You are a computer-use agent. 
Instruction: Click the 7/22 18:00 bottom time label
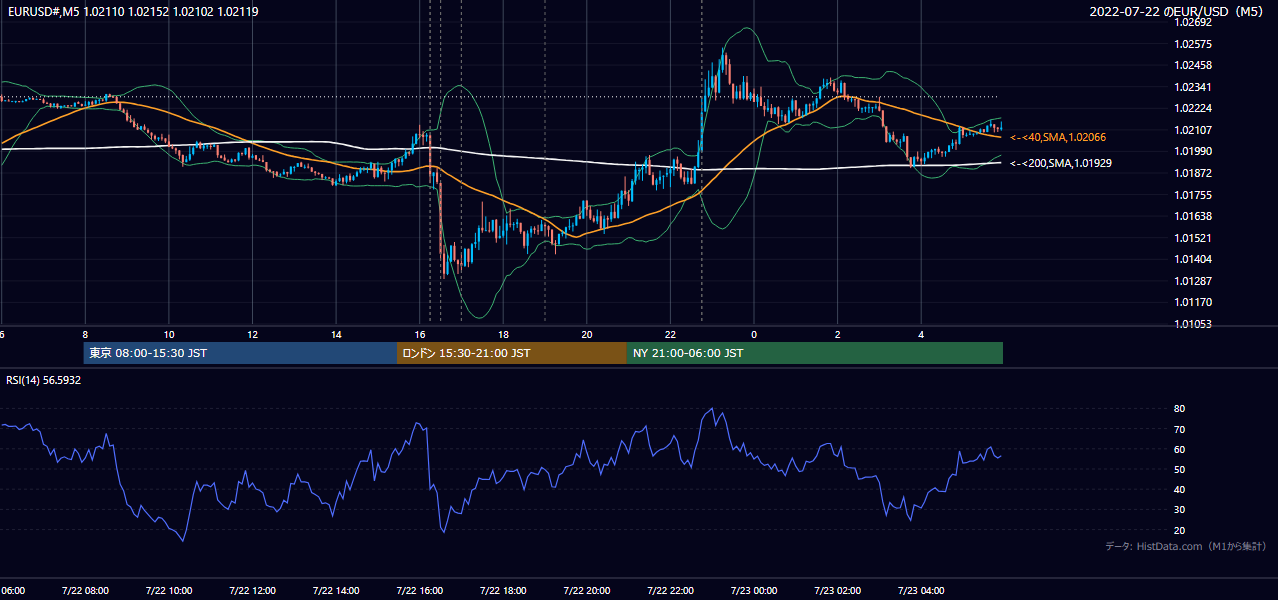click(502, 590)
